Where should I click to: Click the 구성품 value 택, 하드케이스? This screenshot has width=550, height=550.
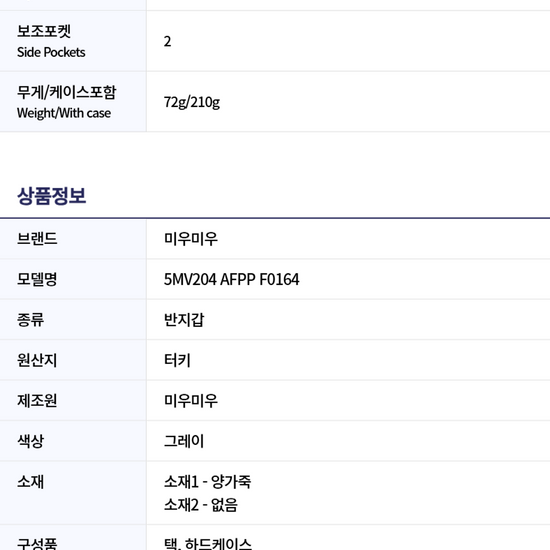(208, 543)
